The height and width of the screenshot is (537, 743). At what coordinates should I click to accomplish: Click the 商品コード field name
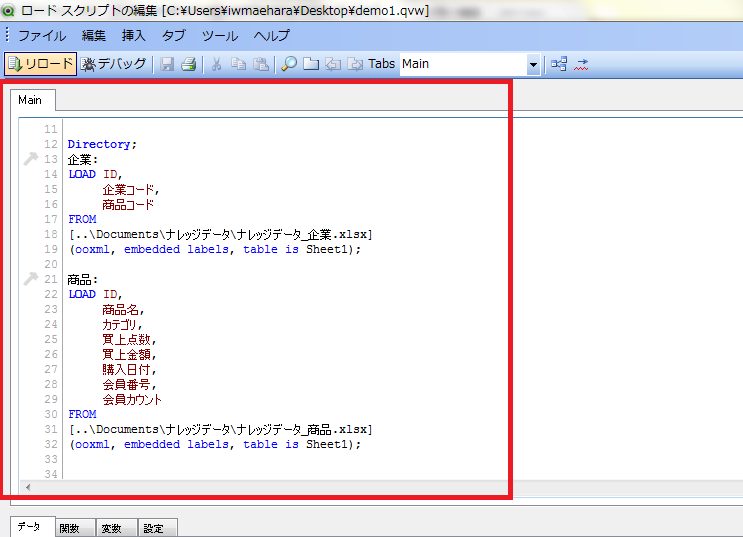tap(128, 205)
